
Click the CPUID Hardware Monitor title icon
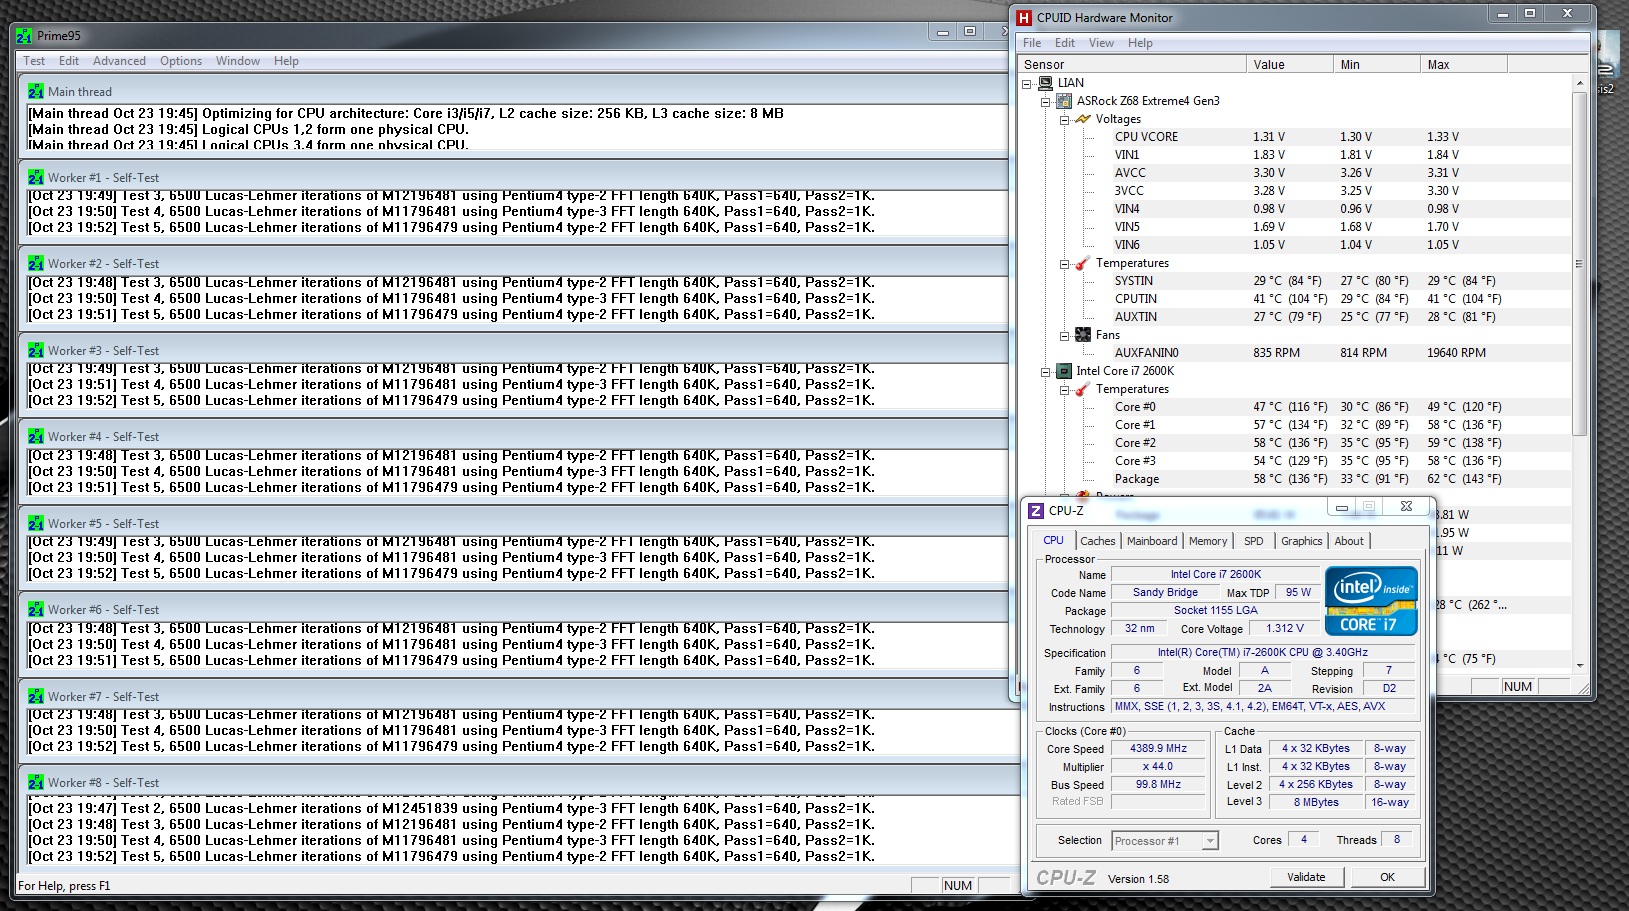[1024, 17]
